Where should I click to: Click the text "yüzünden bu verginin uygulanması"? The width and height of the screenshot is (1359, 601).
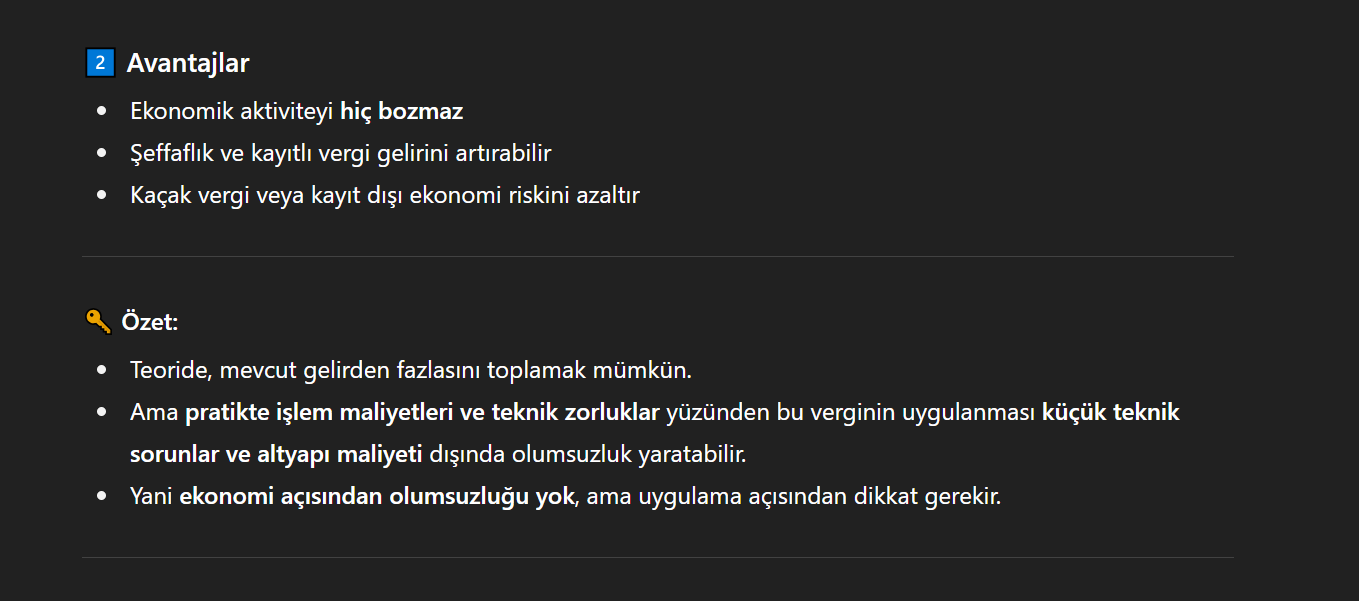click(850, 412)
